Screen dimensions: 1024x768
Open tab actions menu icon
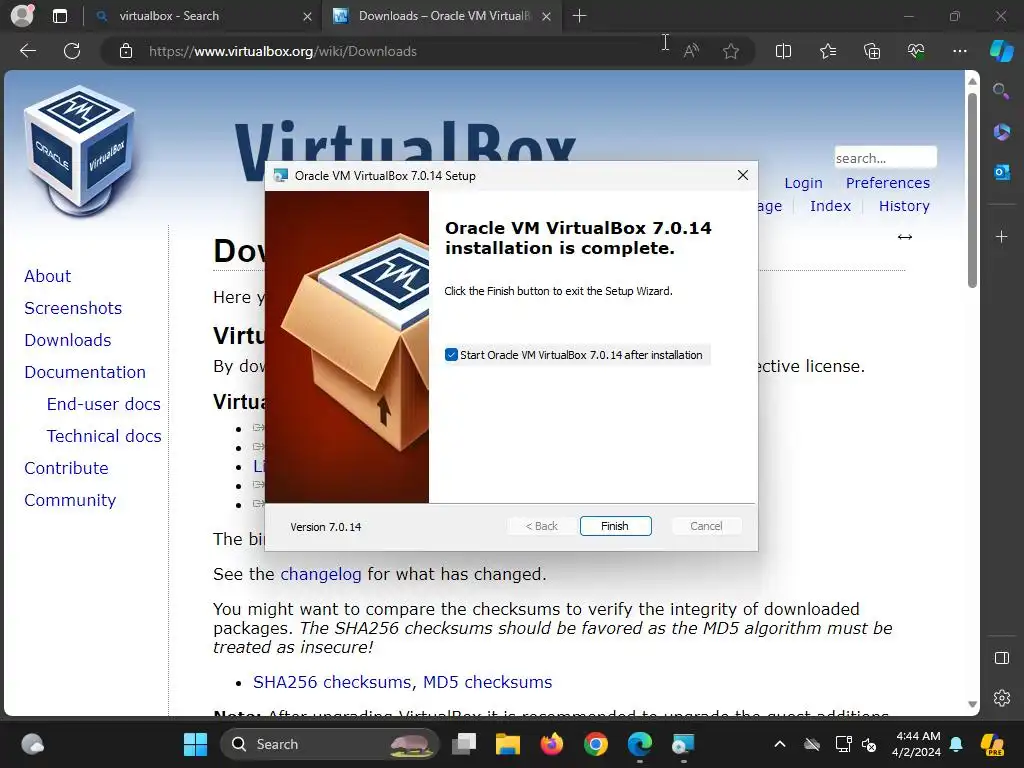coord(59,16)
